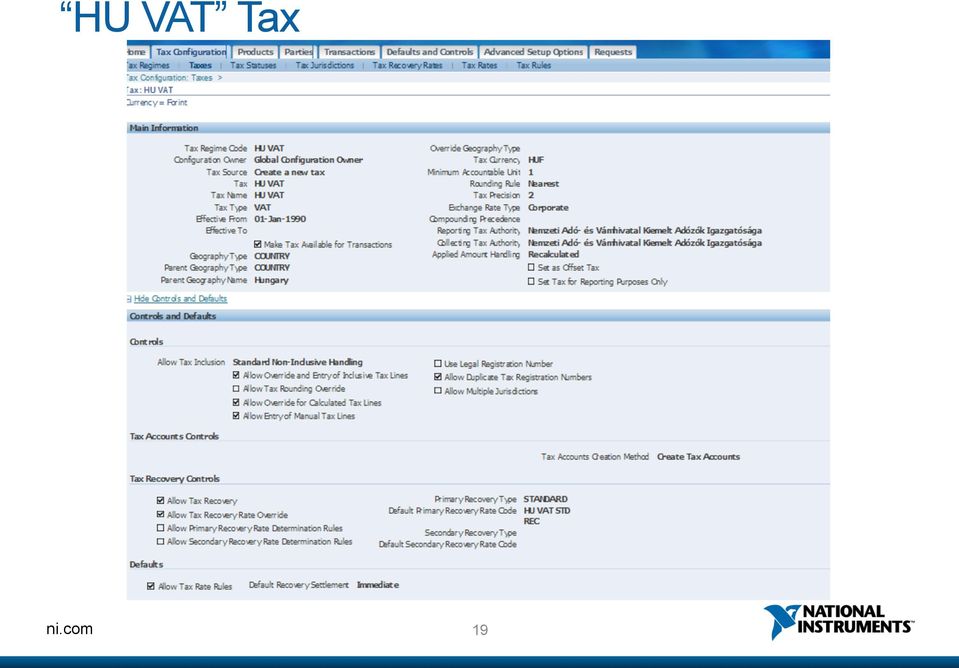This screenshot has width=959, height=668.
Task: Check Allow Primary Recovery Rate Determination Rules
Action: point(160,528)
